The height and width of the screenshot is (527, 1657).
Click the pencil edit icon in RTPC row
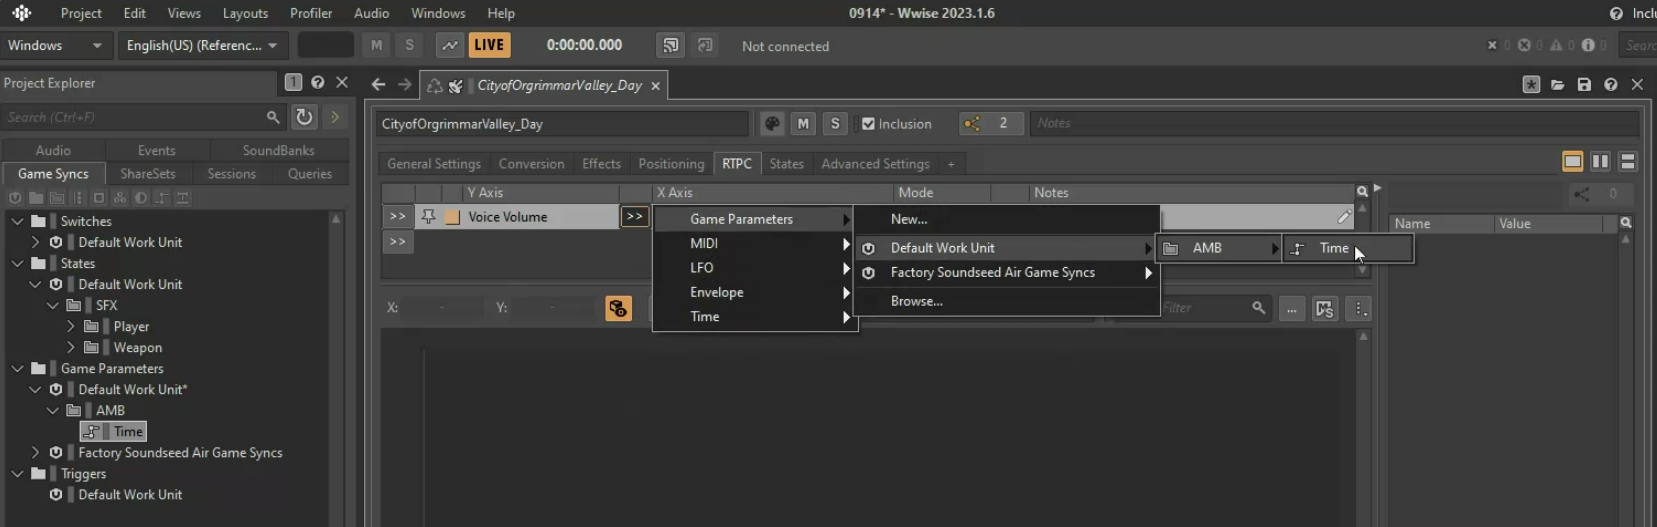point(1343,217)
